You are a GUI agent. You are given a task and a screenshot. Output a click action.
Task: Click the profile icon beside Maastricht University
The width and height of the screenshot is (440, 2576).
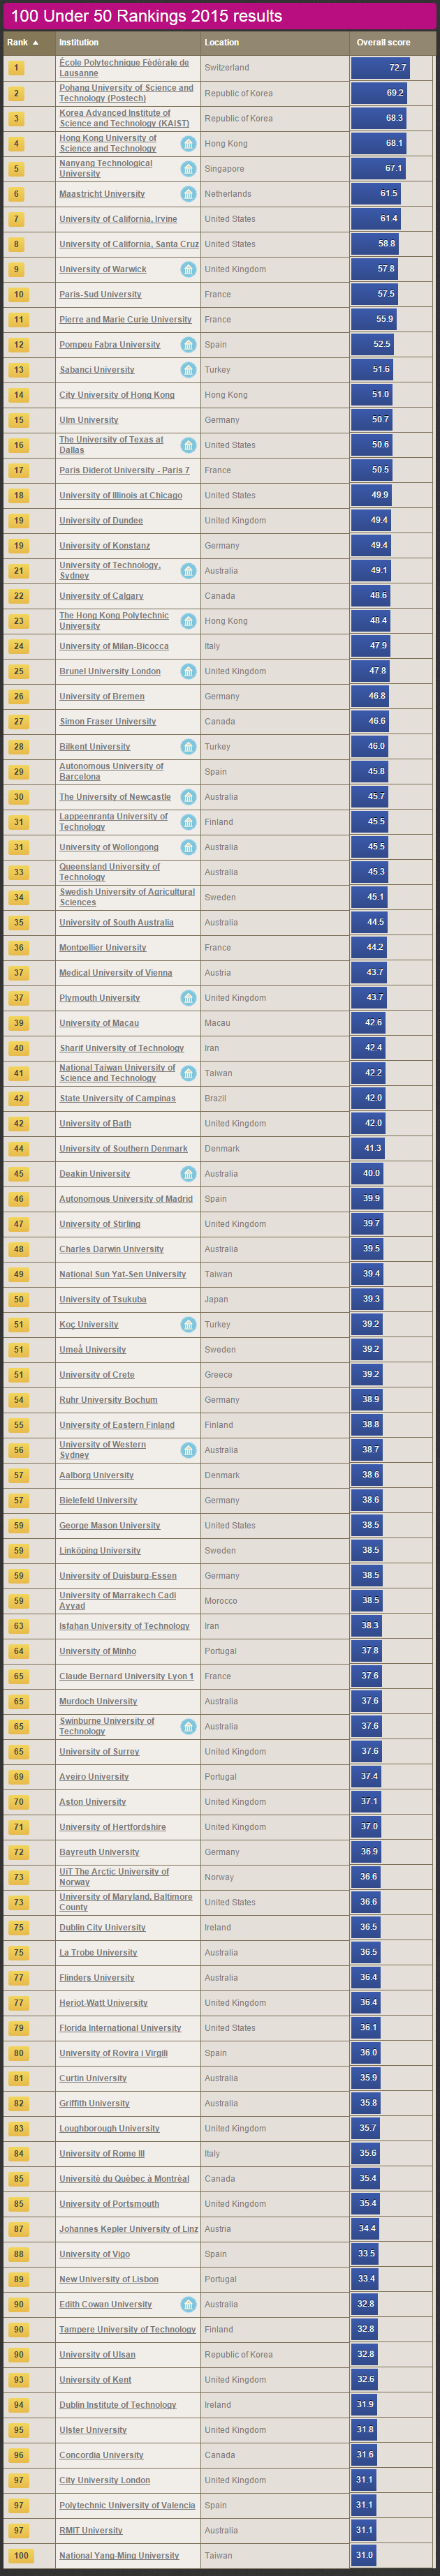pyautogui.click(x=187, y=194)
